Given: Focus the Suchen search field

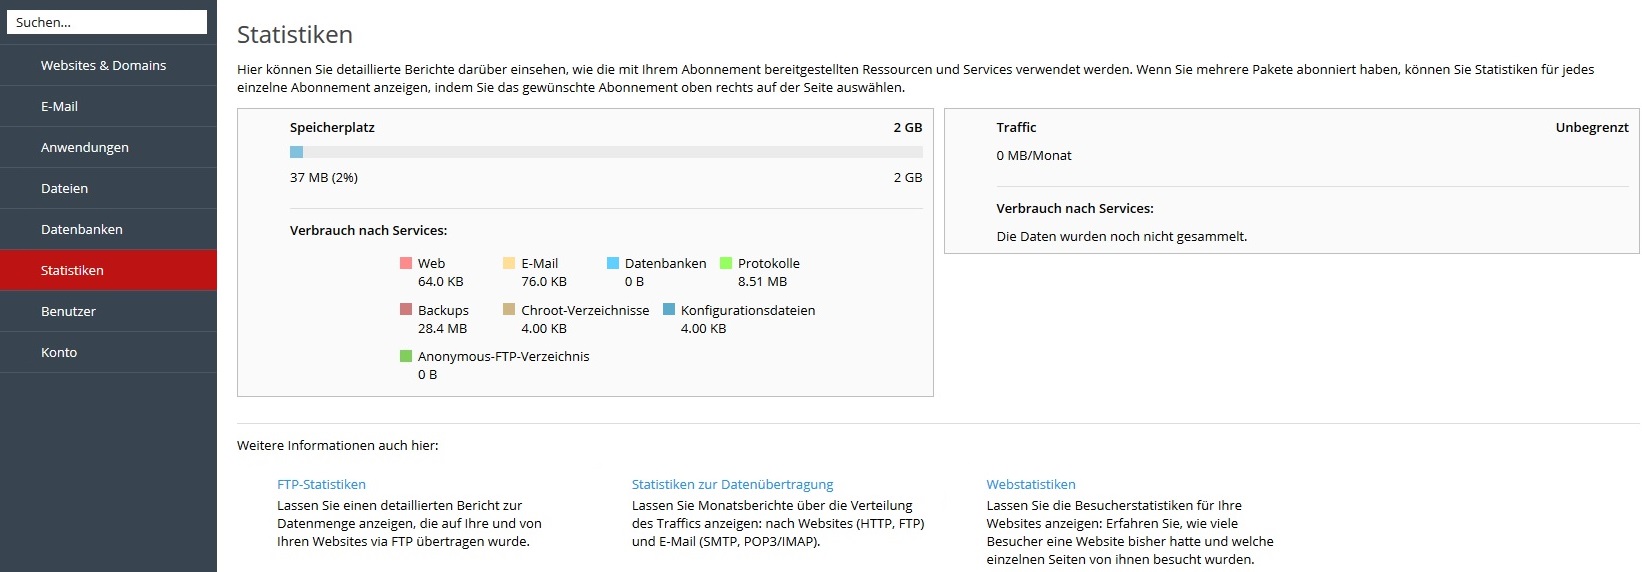Looking at the screenshot, I should tap(107, 22).
